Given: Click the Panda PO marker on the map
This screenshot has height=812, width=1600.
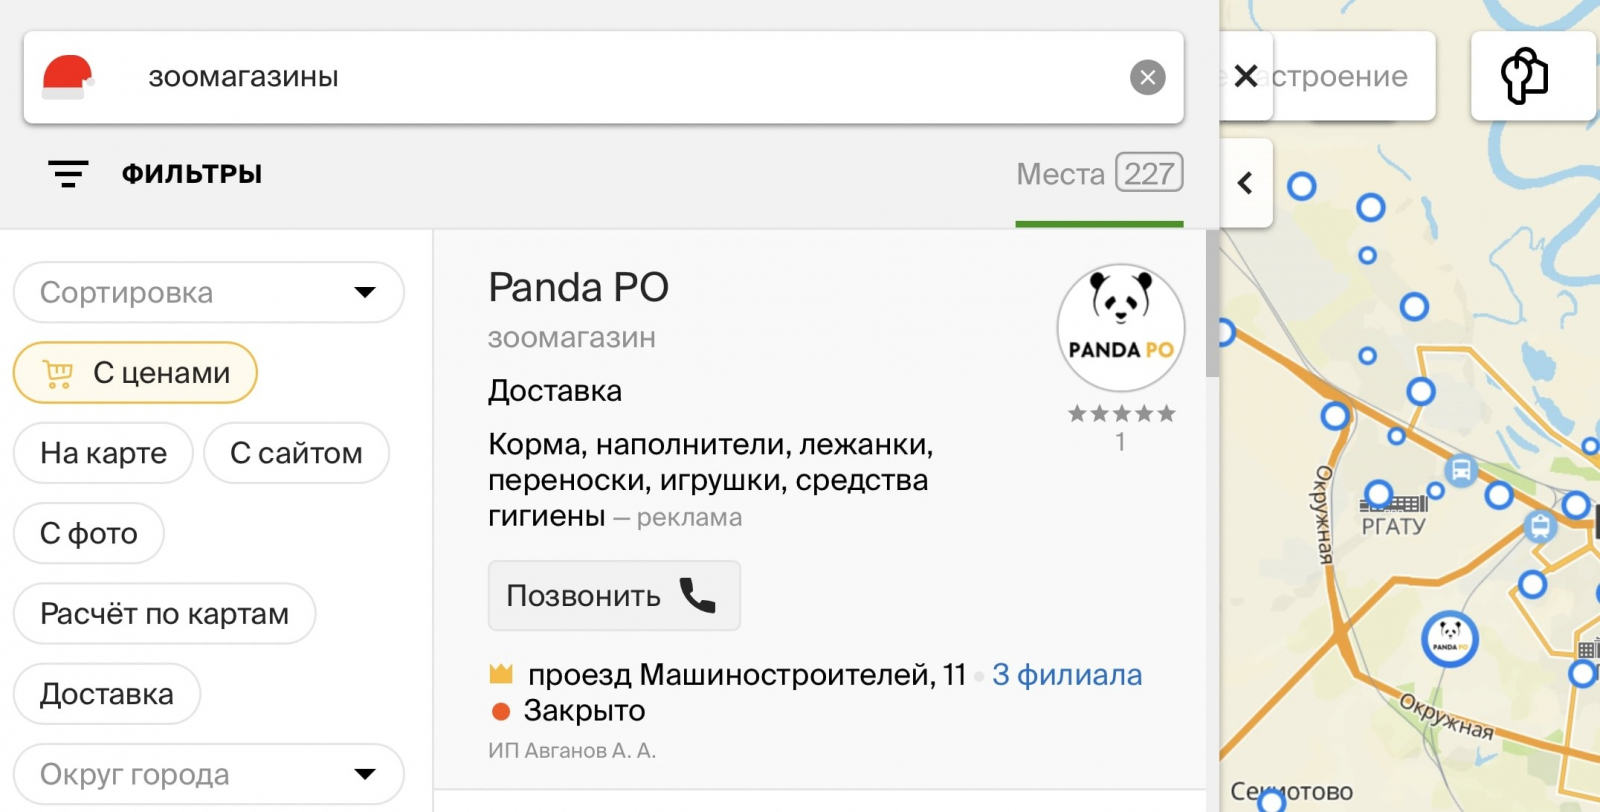Looking at the screenshot, I should 1449,638.
